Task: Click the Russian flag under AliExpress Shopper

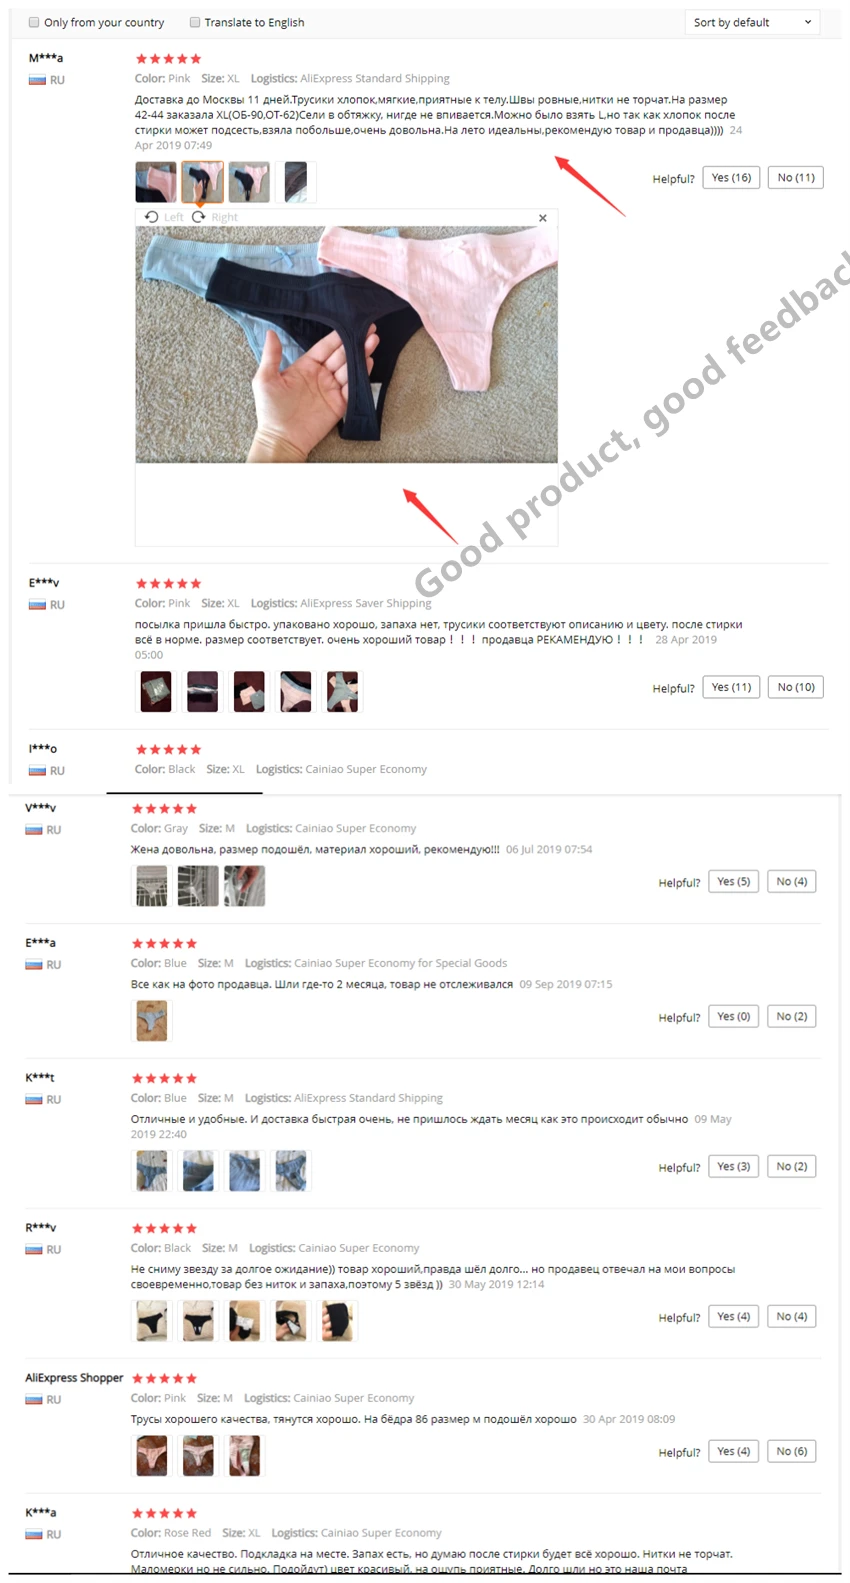Action: 34,1399
